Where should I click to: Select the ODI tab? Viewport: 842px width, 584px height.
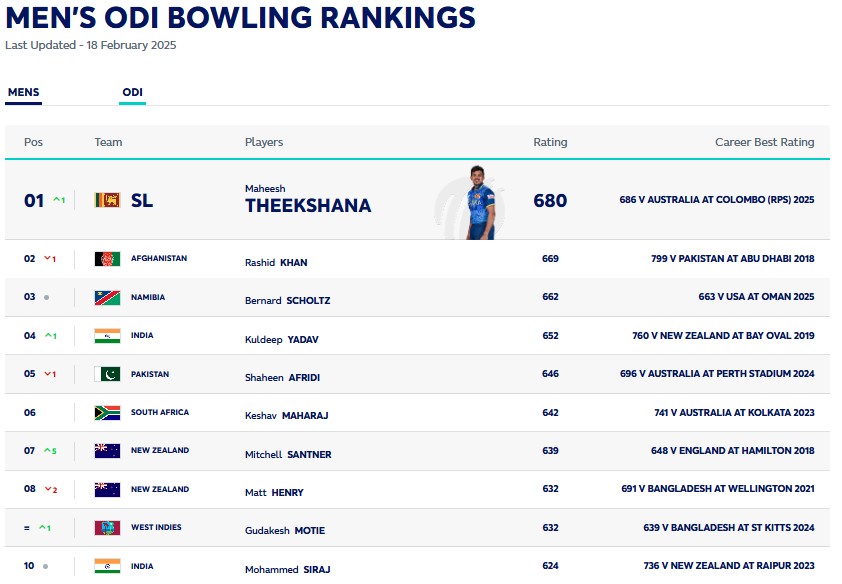point(132,93)
